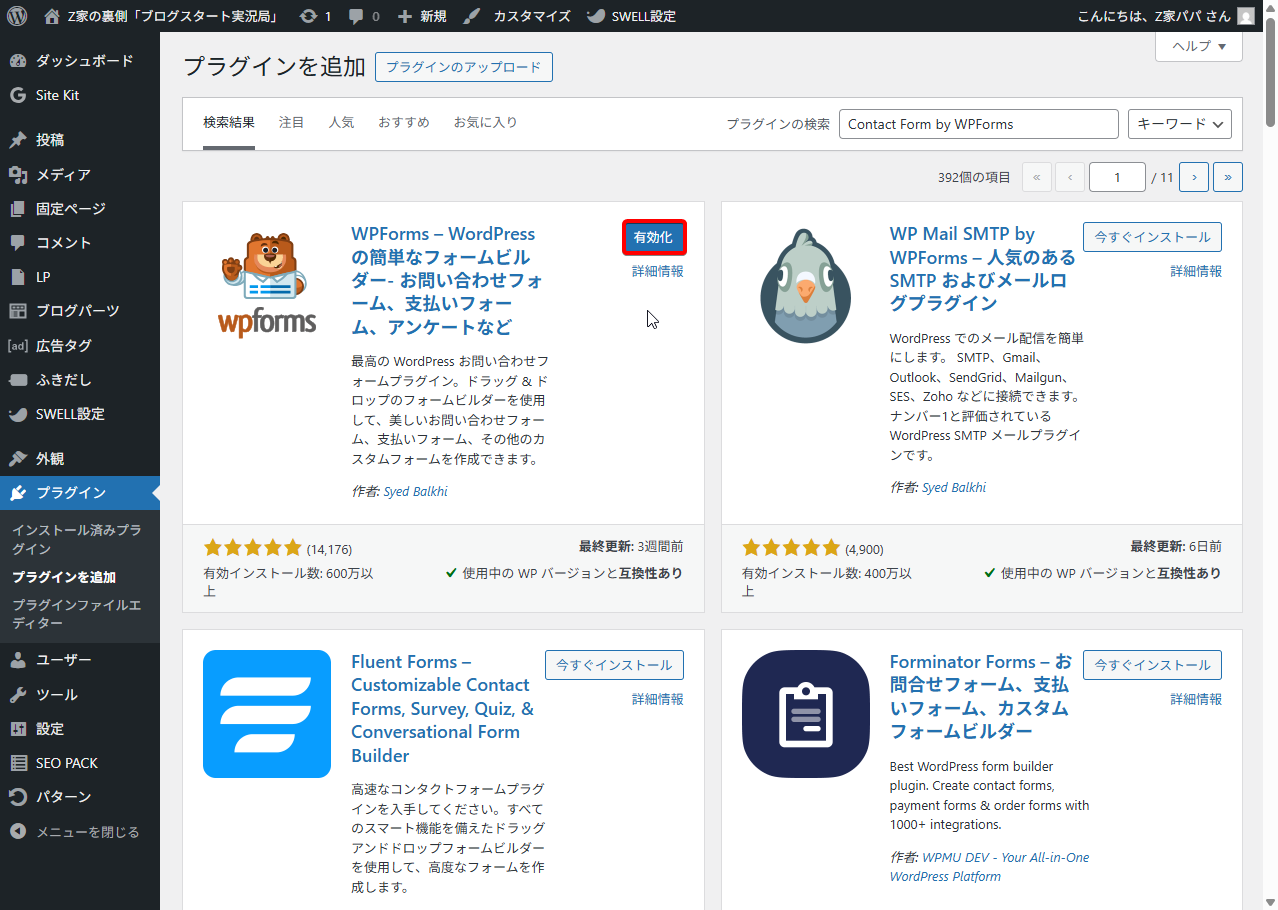The height and width of the screenshot is (910, 1278).
Task: Open 詳細情報 link for Fluent Forms
Action: 657,699
